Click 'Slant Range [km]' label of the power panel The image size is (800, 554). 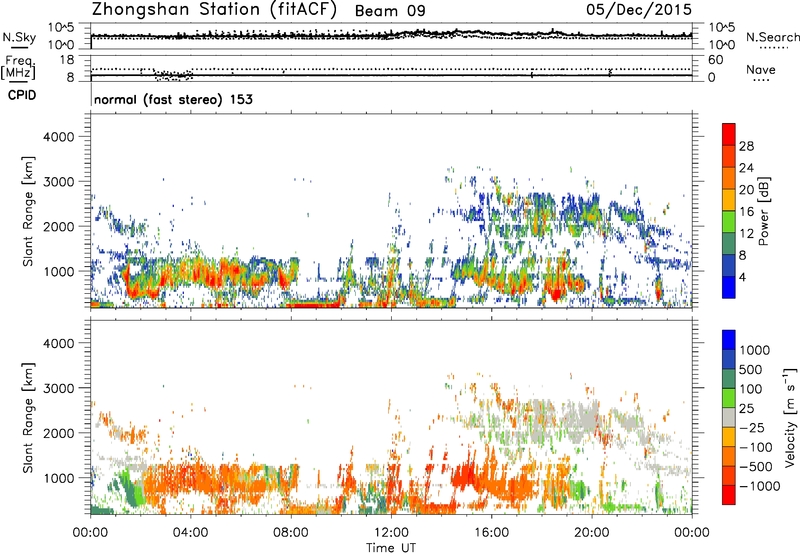tap(28, 211)
